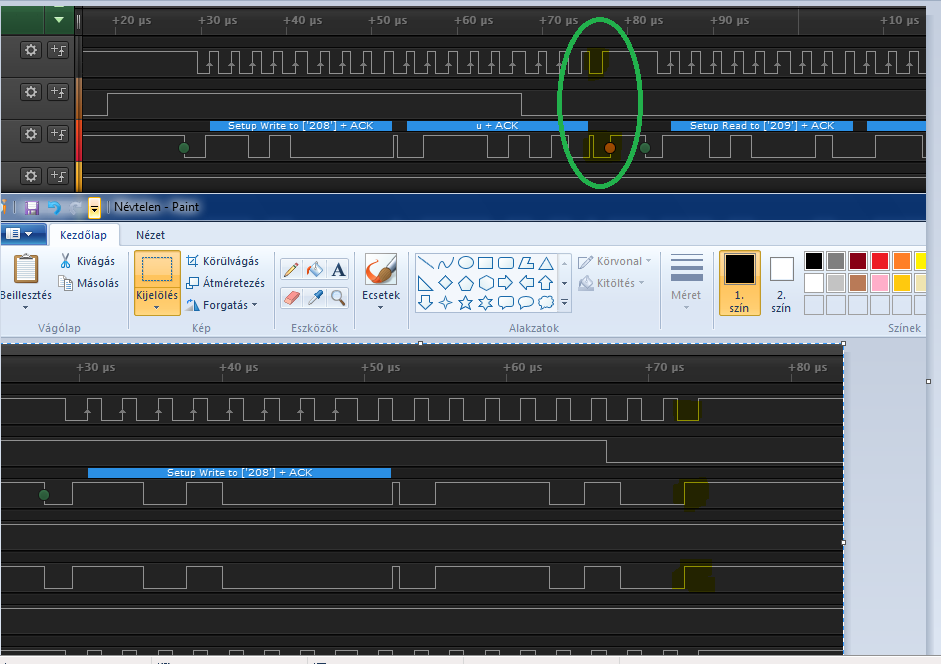Viewport: 941px width, 664px height.
Task: Choose the Four-point star shape
Action: click(x=446, y=303)
